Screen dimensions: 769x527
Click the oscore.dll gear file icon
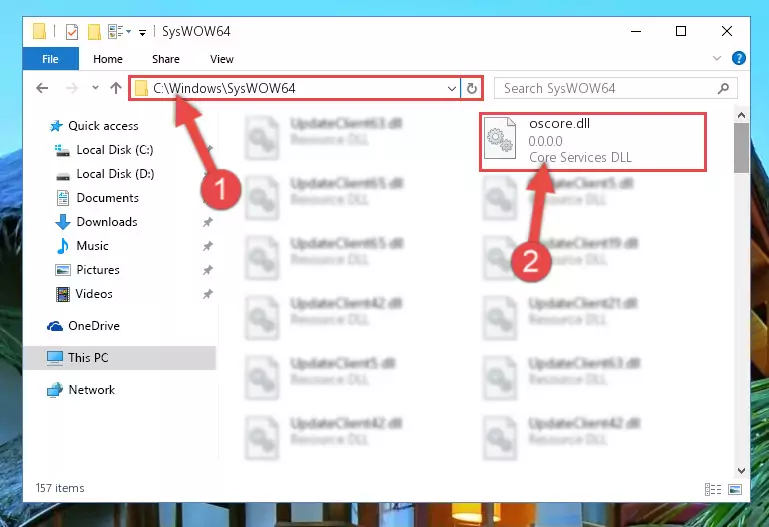tap(500, 138)
